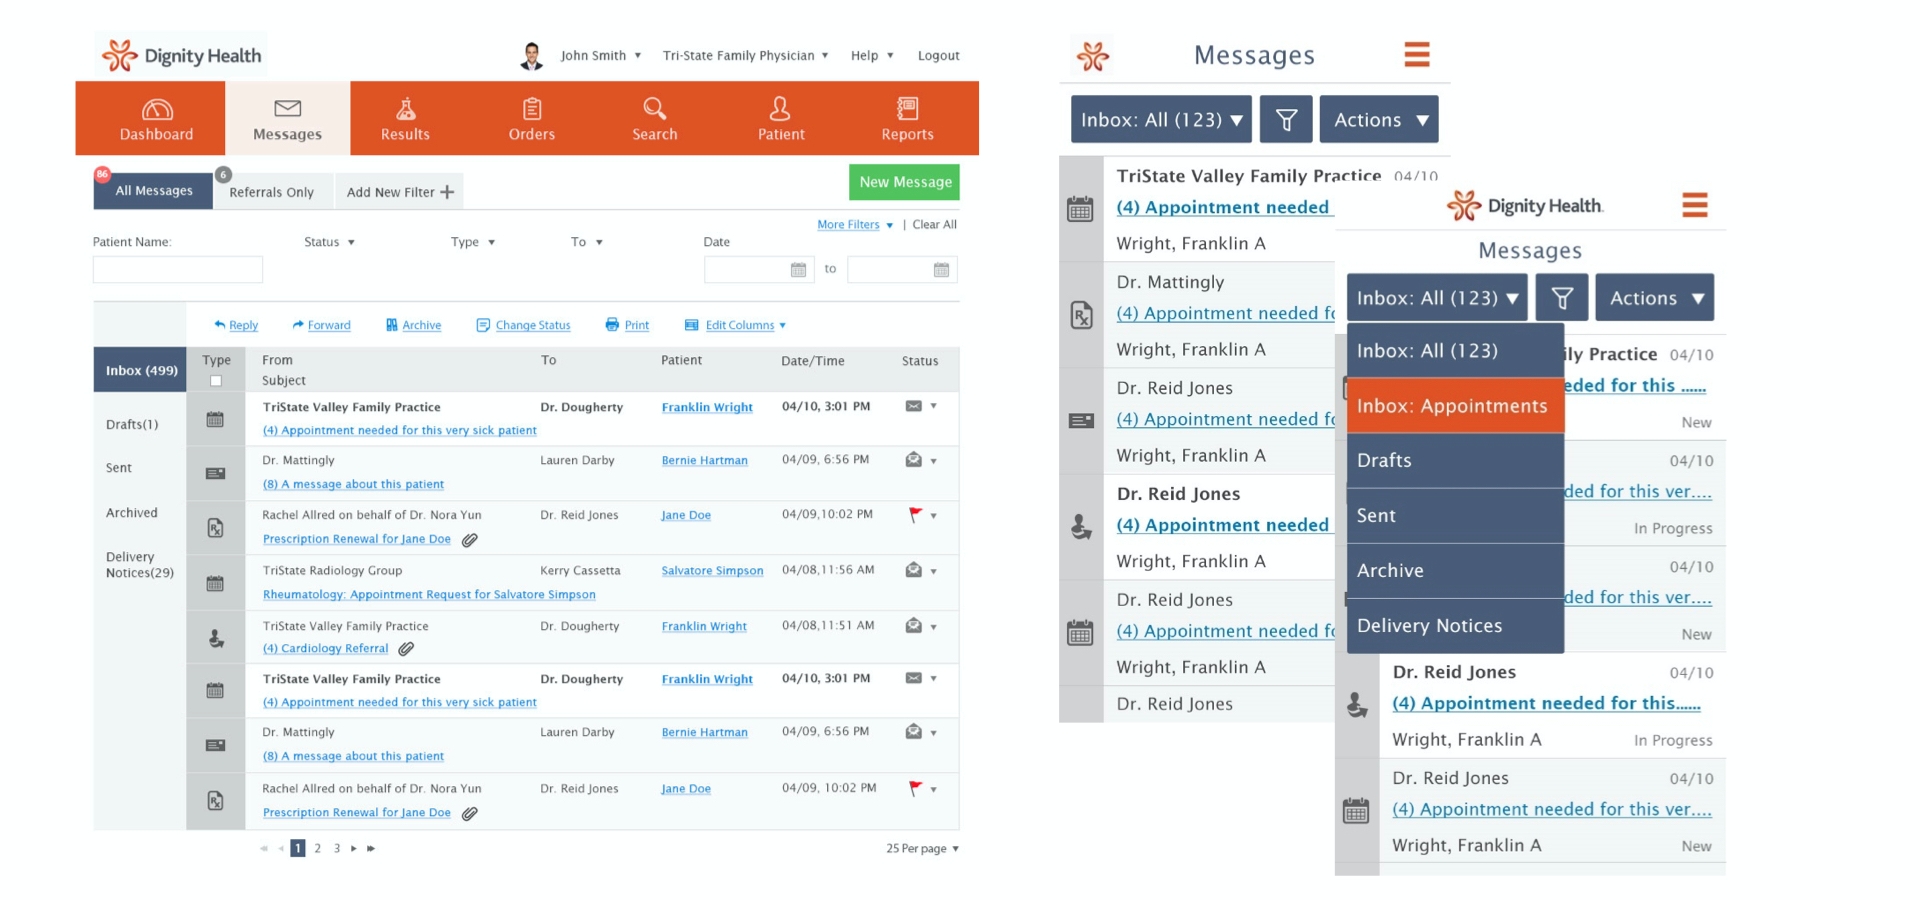Click the filter funnel button in mobile view
Viewport: 1920px width, 900px height.
point(1286,120)
